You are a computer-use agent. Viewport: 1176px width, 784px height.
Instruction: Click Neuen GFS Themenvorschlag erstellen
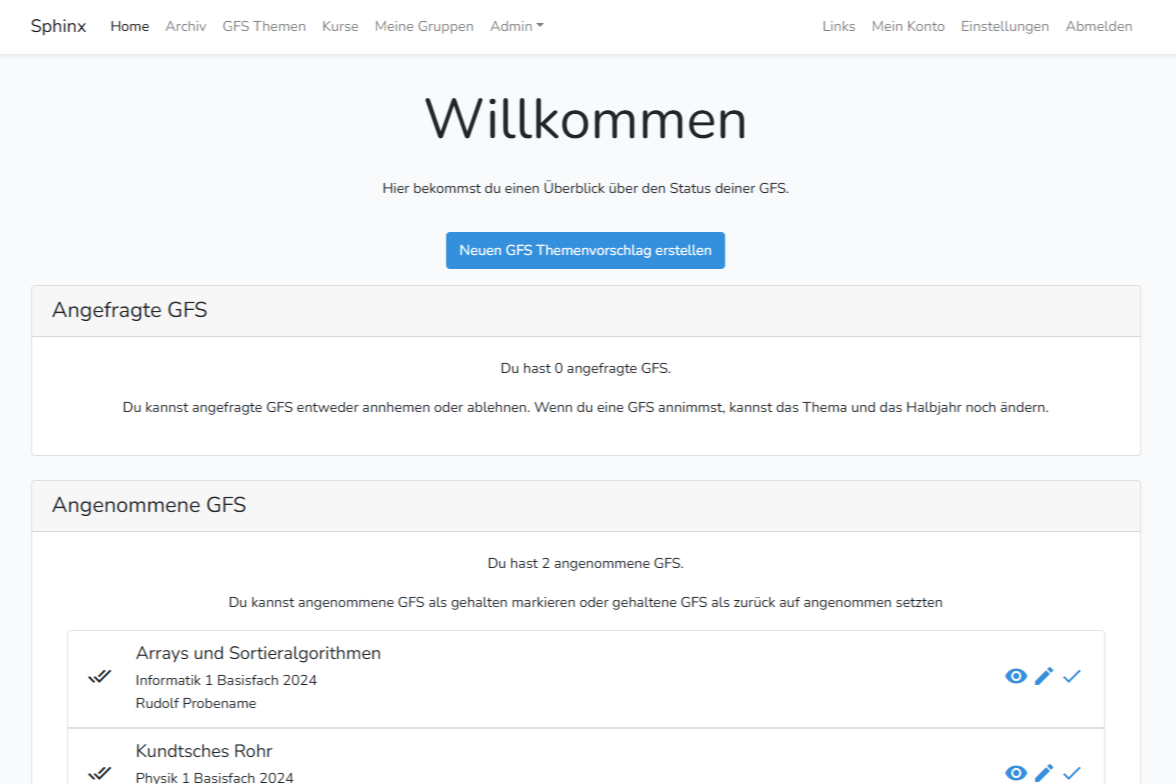(x=585, y=250)
